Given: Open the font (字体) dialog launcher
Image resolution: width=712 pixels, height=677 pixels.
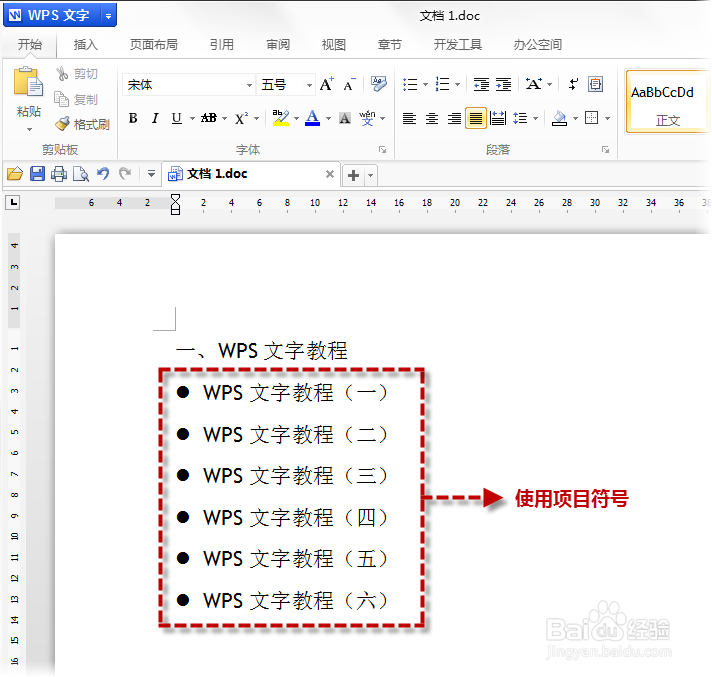Looking at the screenshot, I should pos(382,149).
